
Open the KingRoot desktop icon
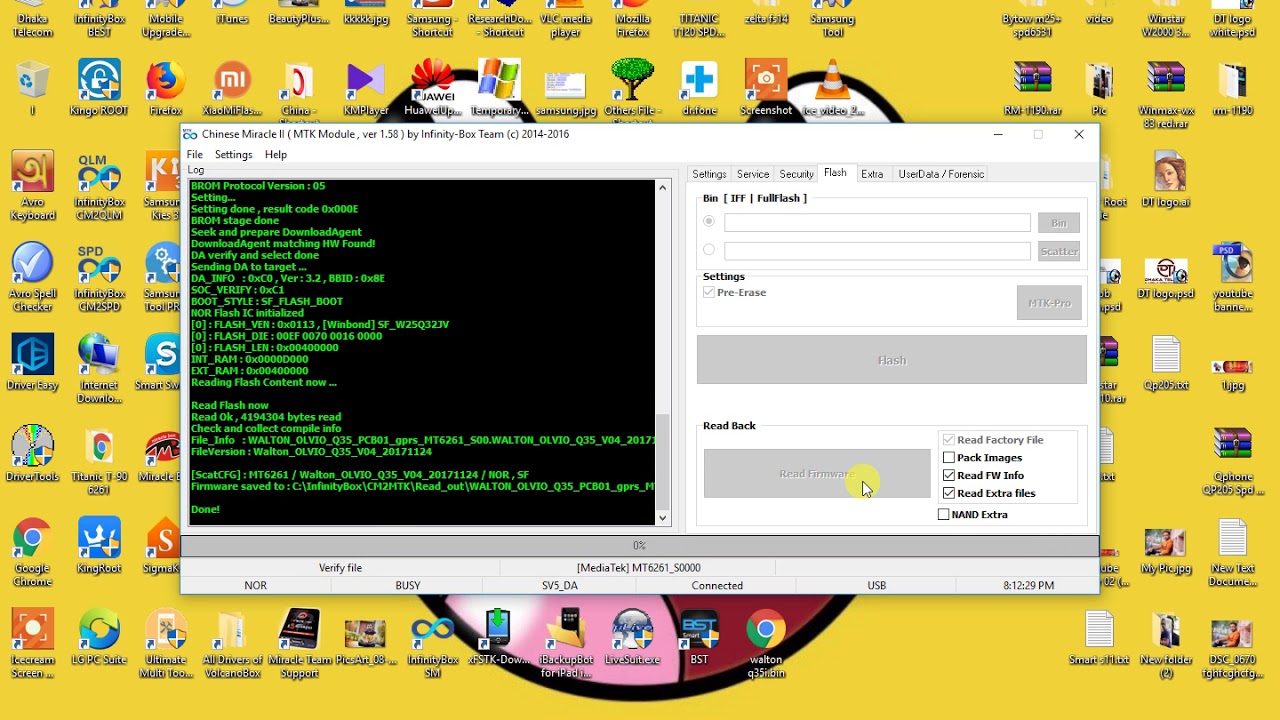click(x=99, y=546)
